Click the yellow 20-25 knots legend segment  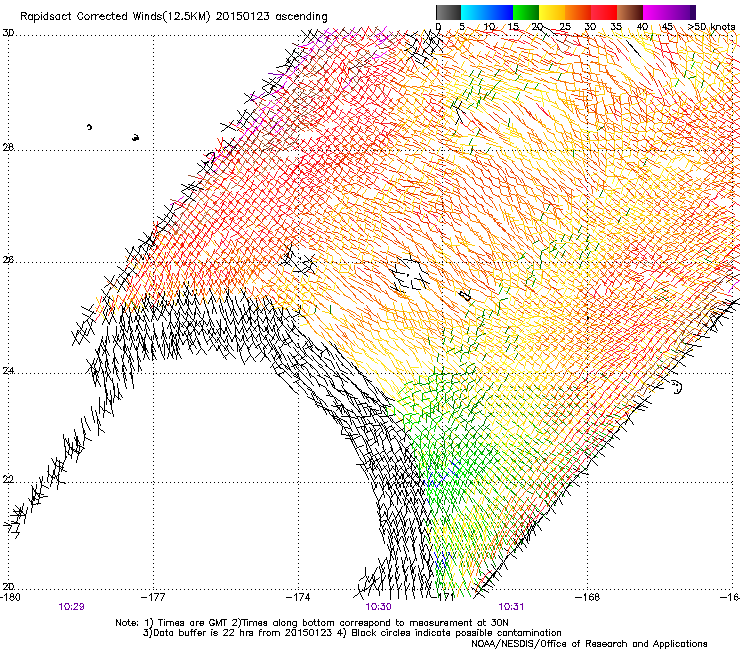click(x=552, y=12)
